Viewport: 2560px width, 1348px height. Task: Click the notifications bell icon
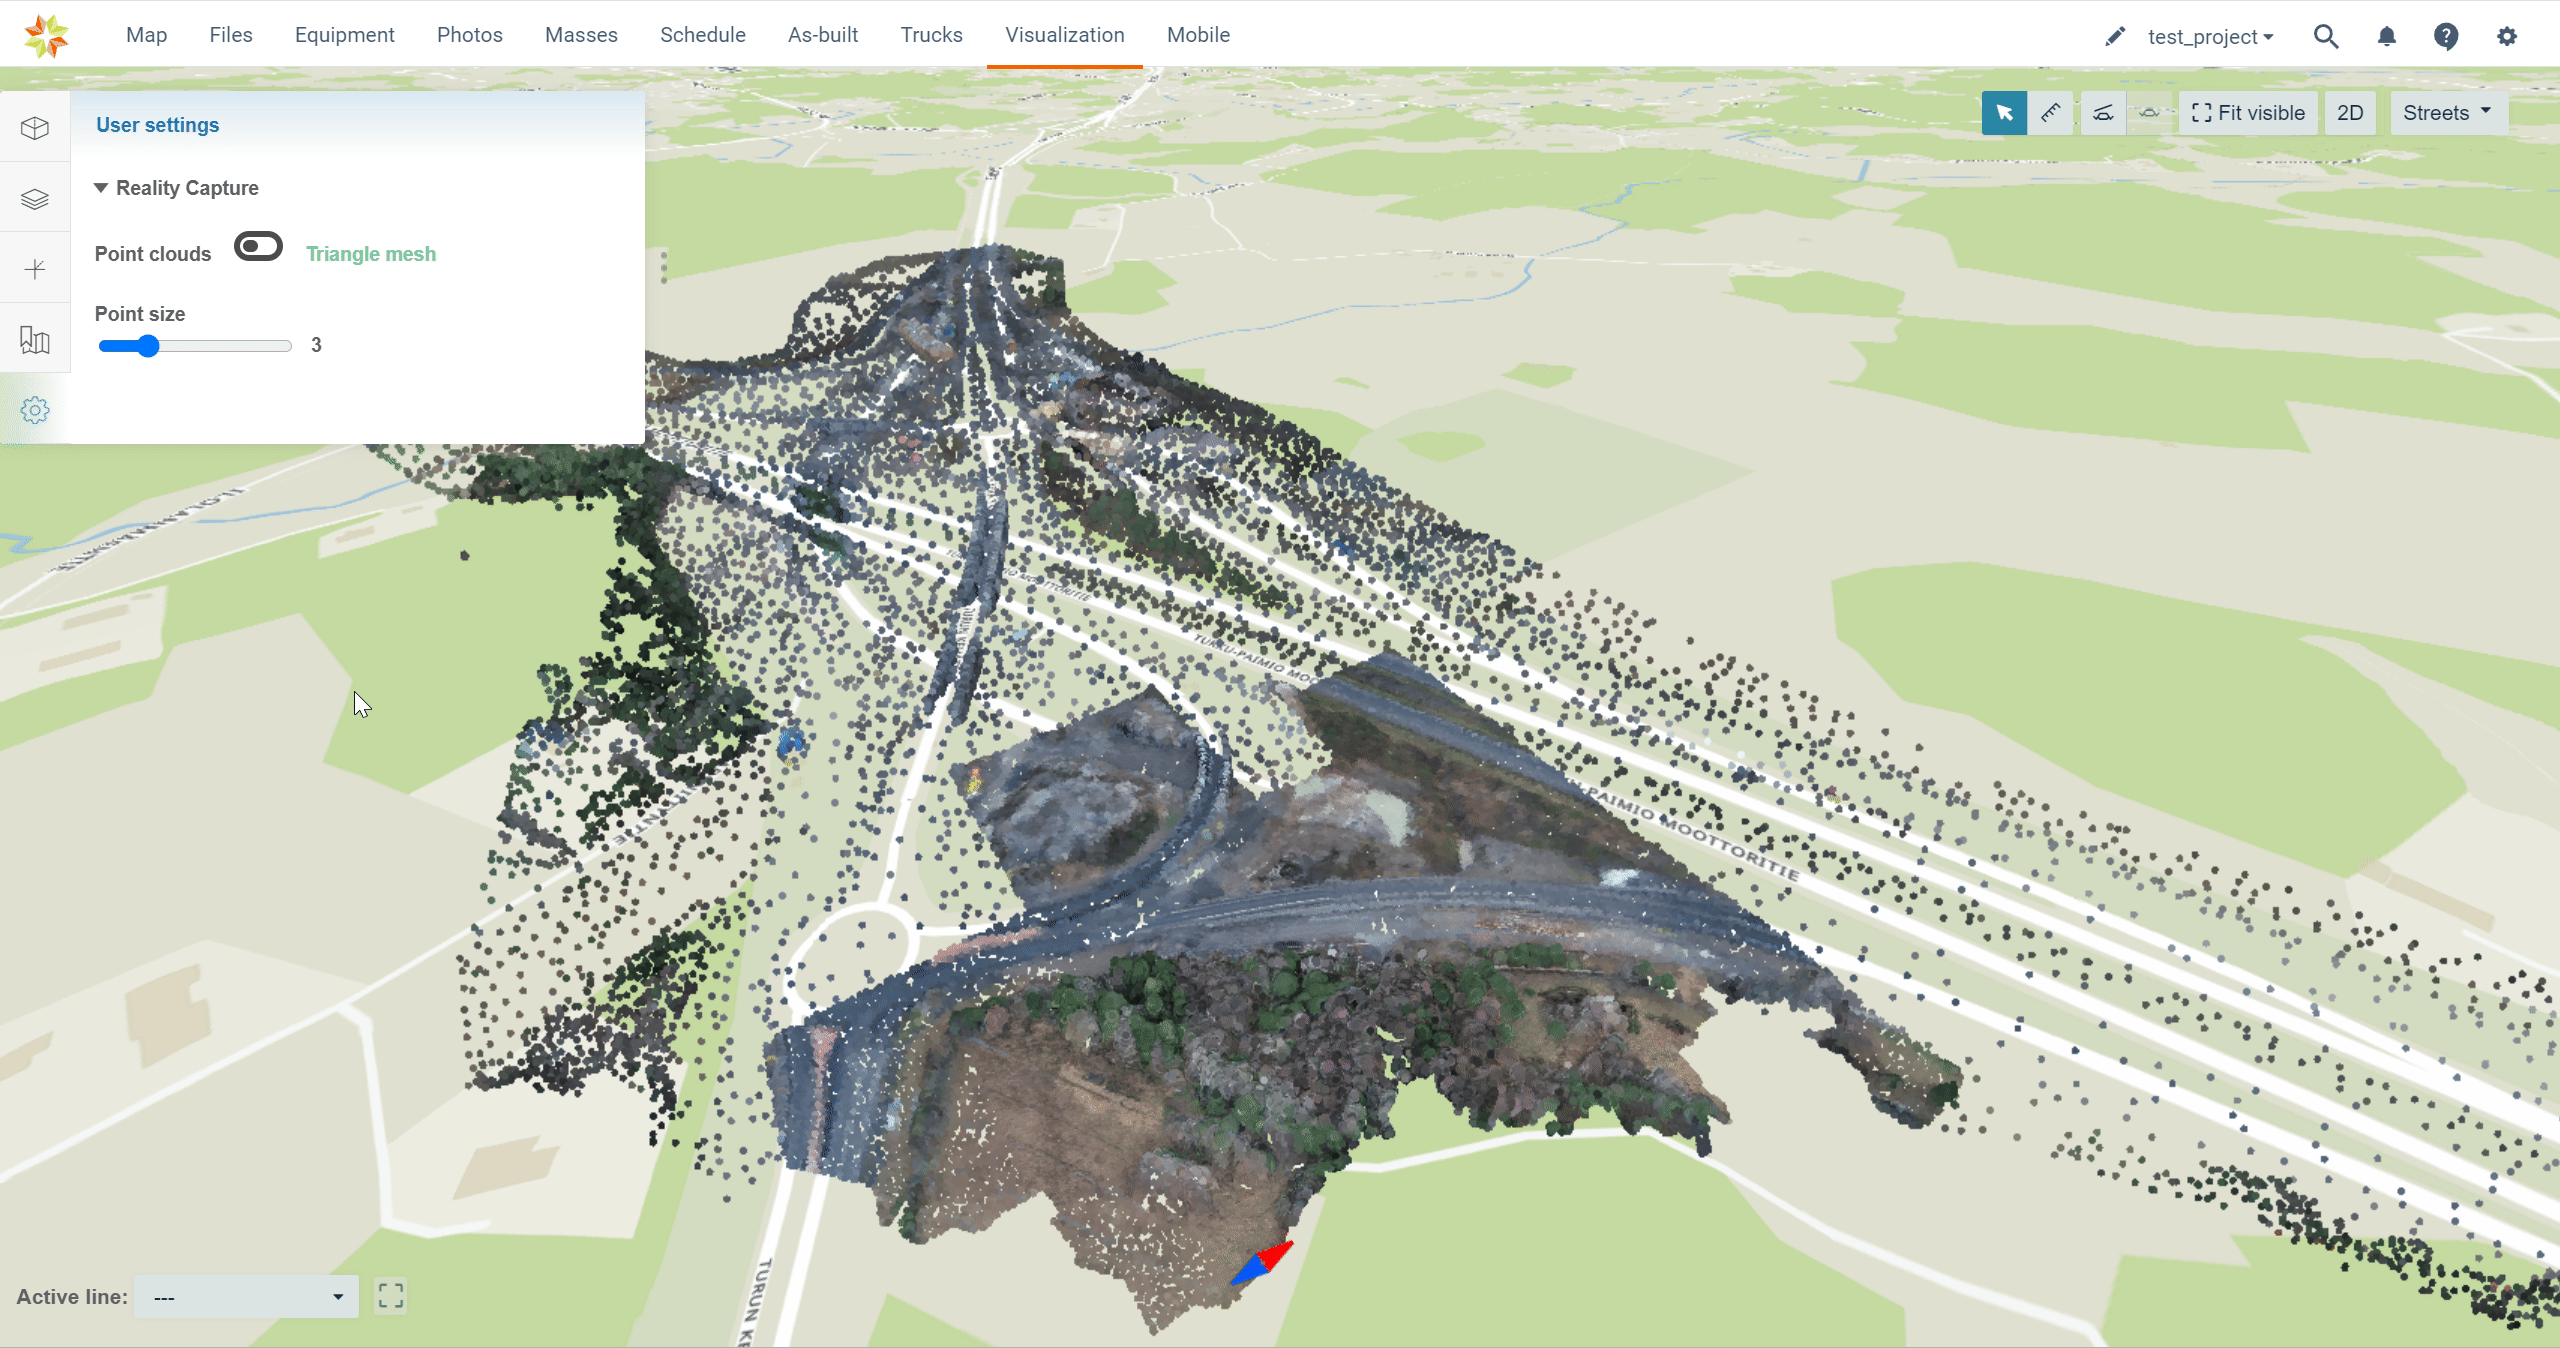click(x=2387, y=37)
